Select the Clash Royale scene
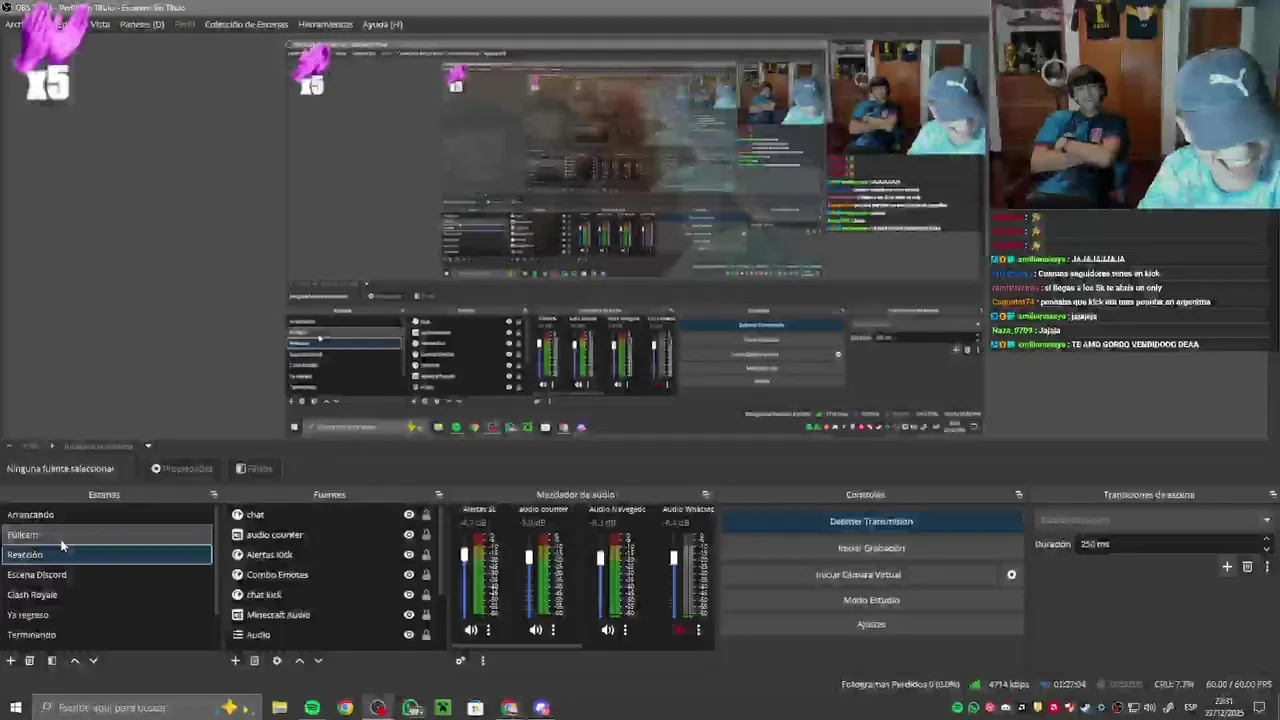Image resolution: width=1280 pixels, height=720 pixels. (107, 595)
